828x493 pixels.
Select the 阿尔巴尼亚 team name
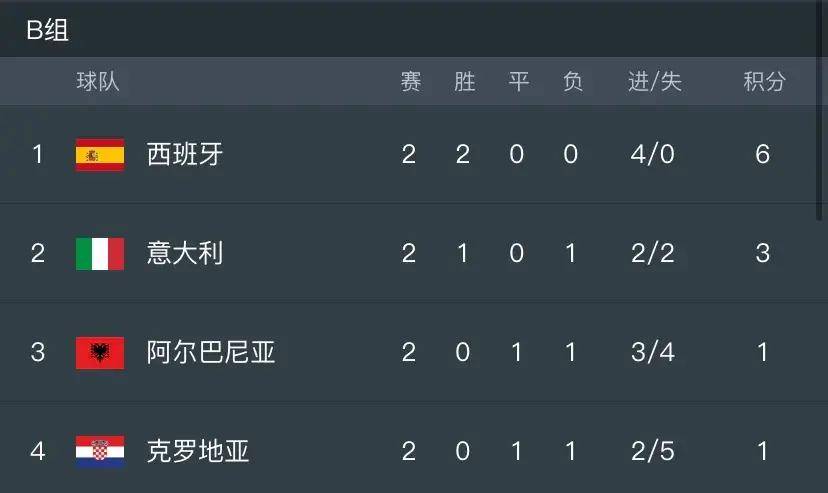pos(211,352)
